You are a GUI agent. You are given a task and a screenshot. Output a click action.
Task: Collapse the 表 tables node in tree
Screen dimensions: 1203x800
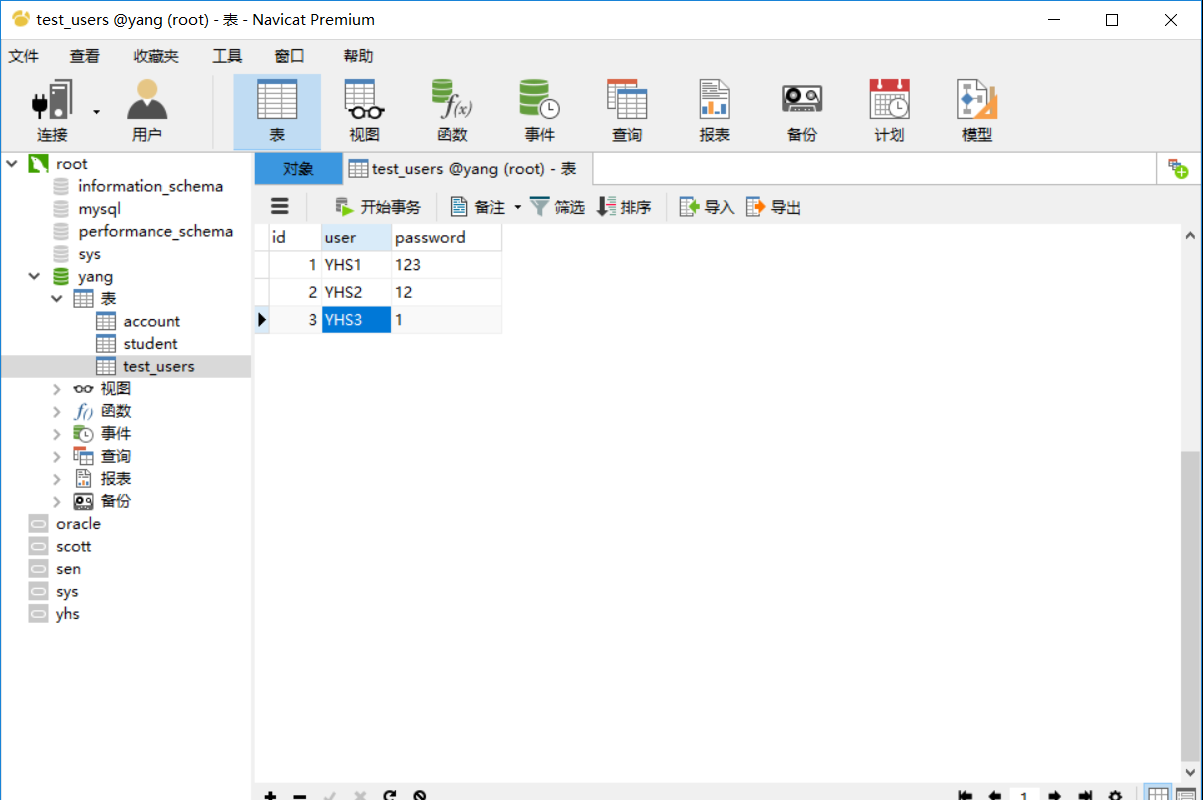[x=57, y=298]
